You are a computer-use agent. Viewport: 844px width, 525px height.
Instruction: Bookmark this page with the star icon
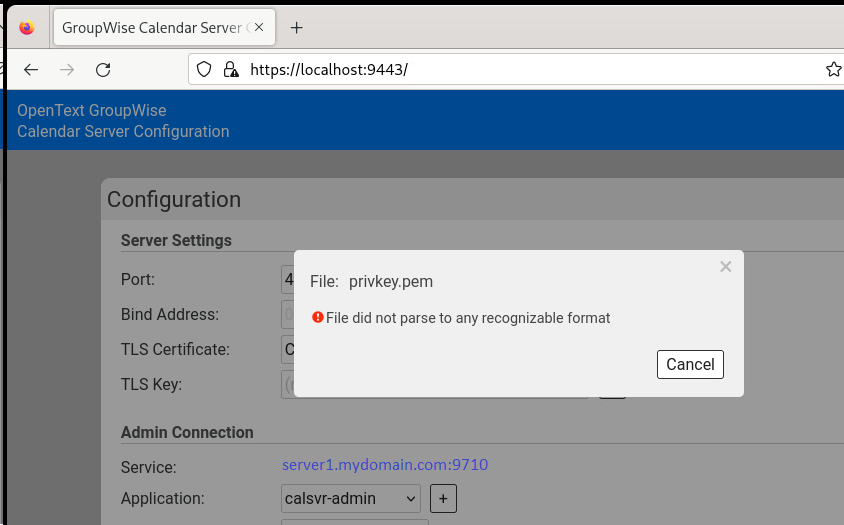833,69
